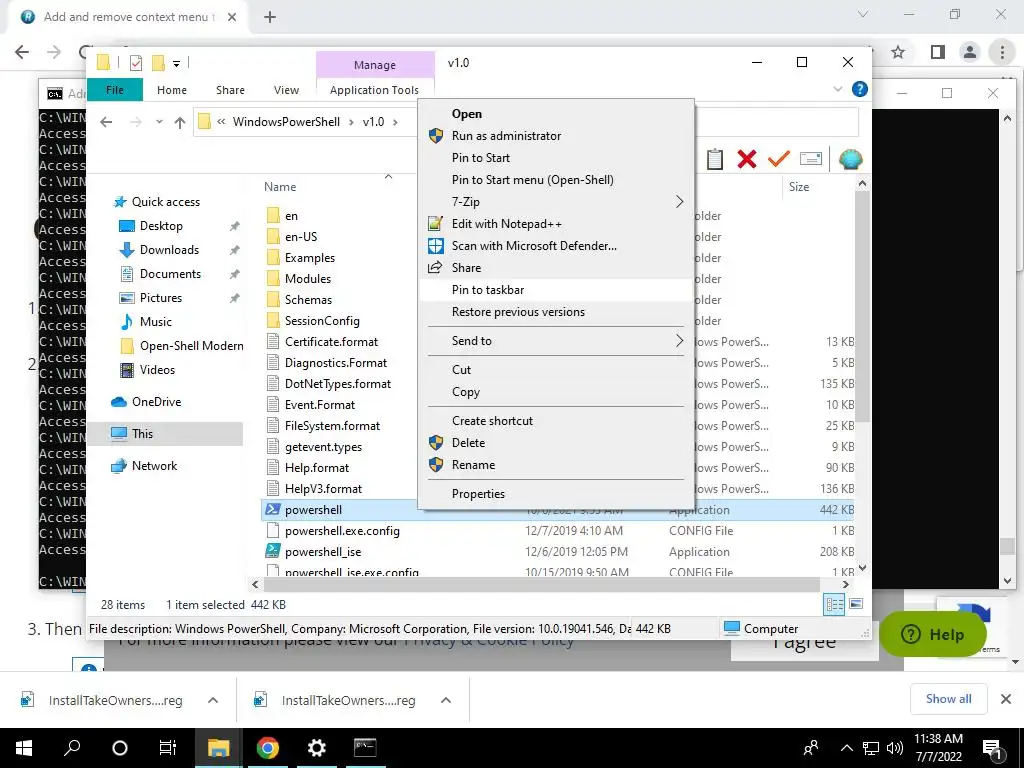Click the Windows Start button
The image size is (1024, 768).
pos(24,748)
